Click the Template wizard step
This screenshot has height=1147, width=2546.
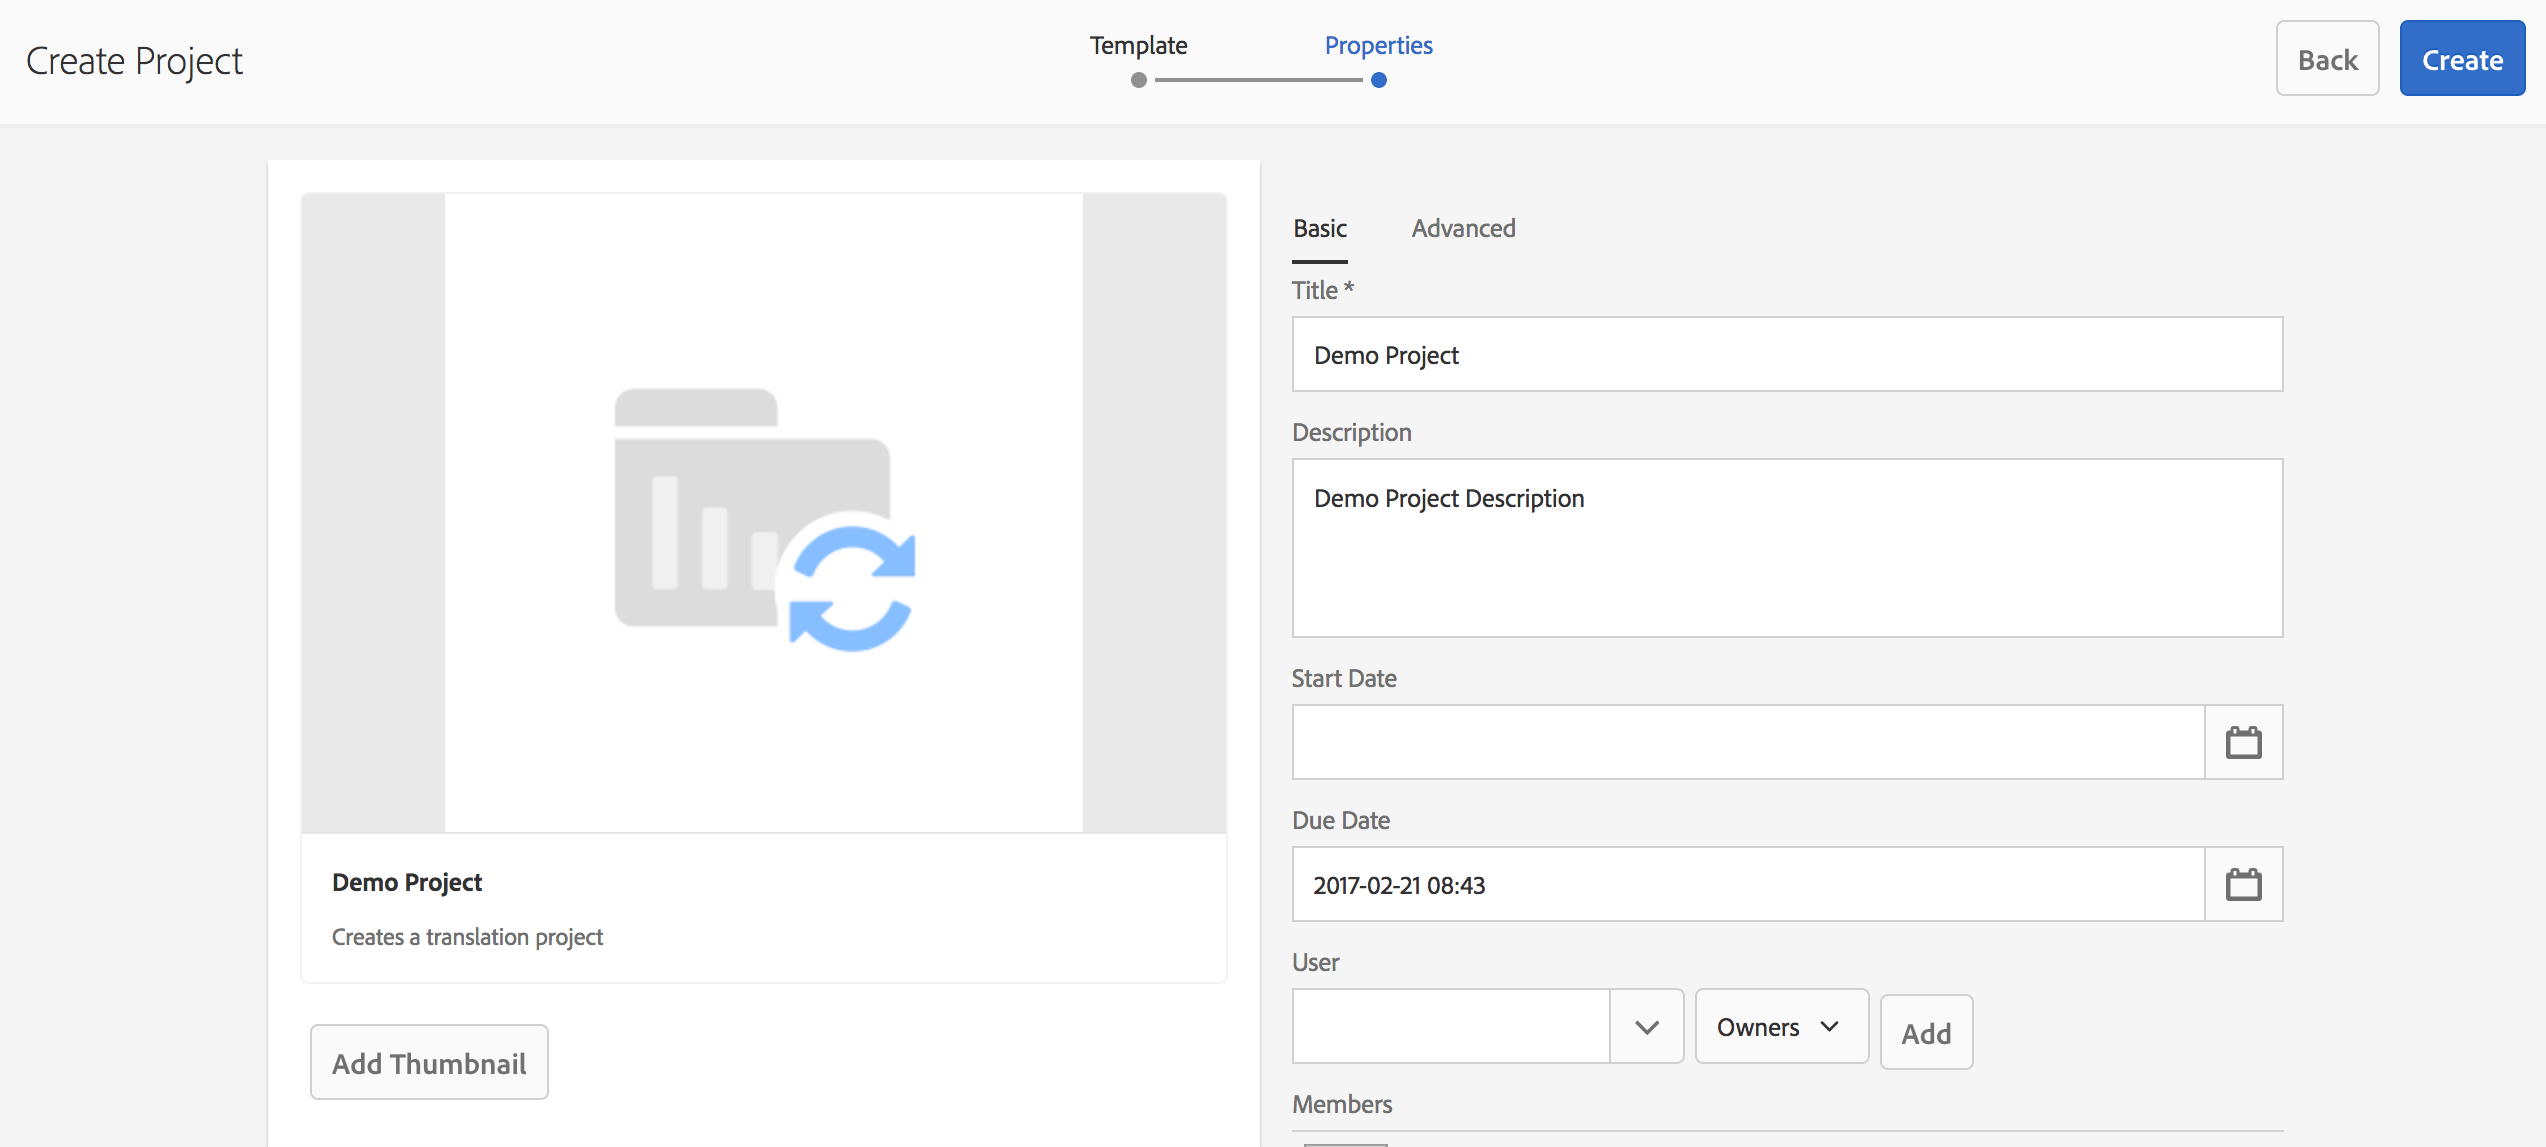[1138, 46]
